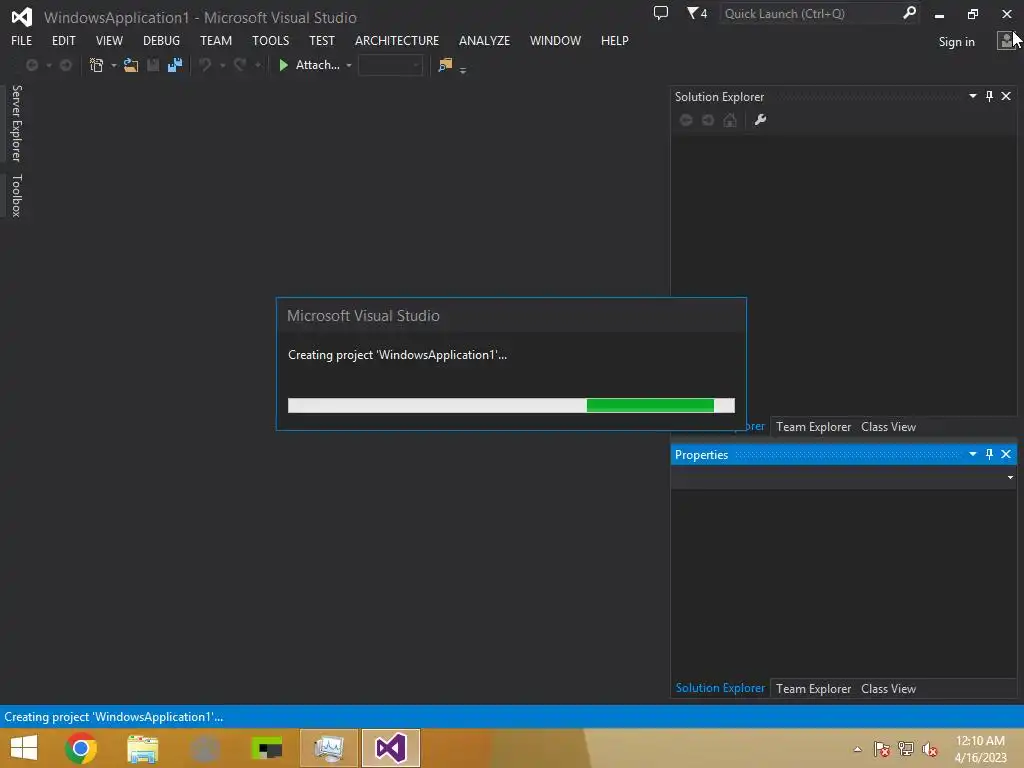Click the Action Center flag tray icon

pyautogui.click(x=882, y=749)
